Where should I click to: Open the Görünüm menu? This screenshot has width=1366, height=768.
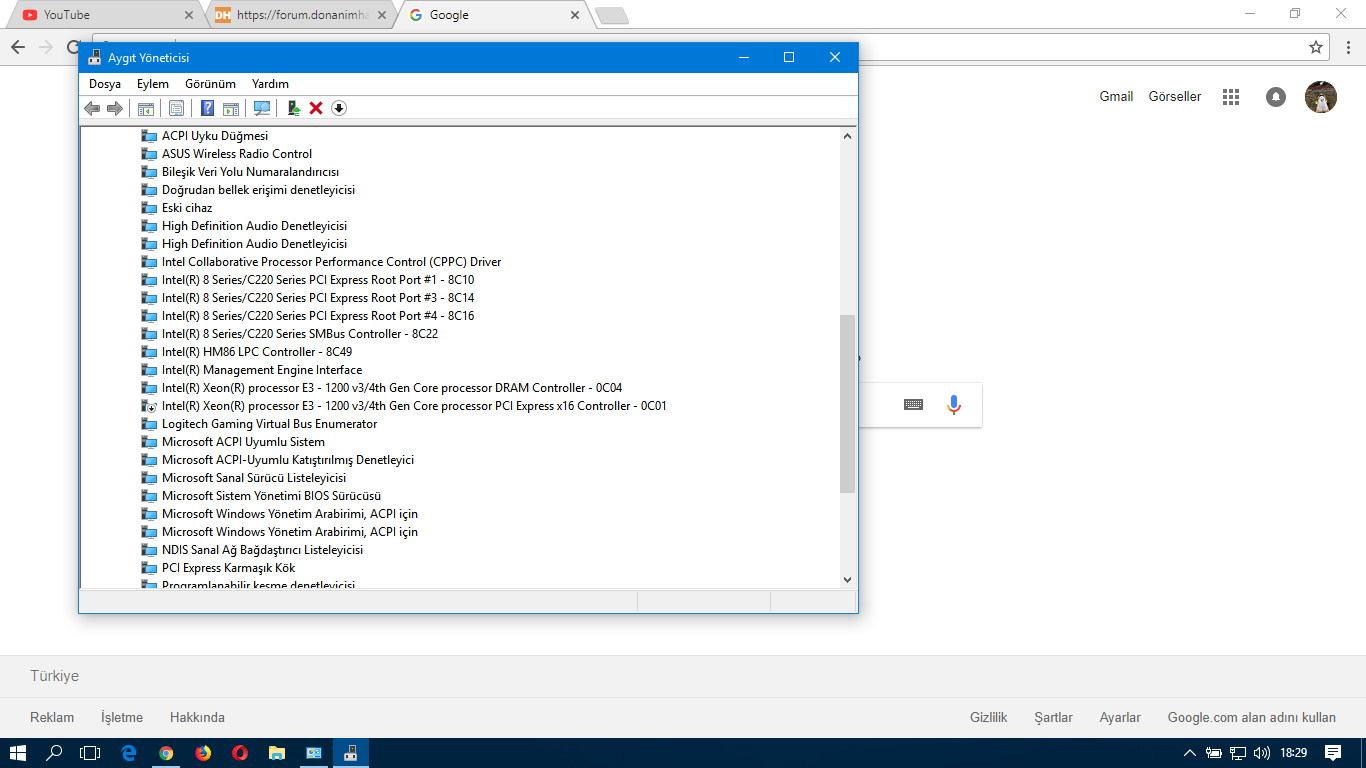(x=210, y=84)
